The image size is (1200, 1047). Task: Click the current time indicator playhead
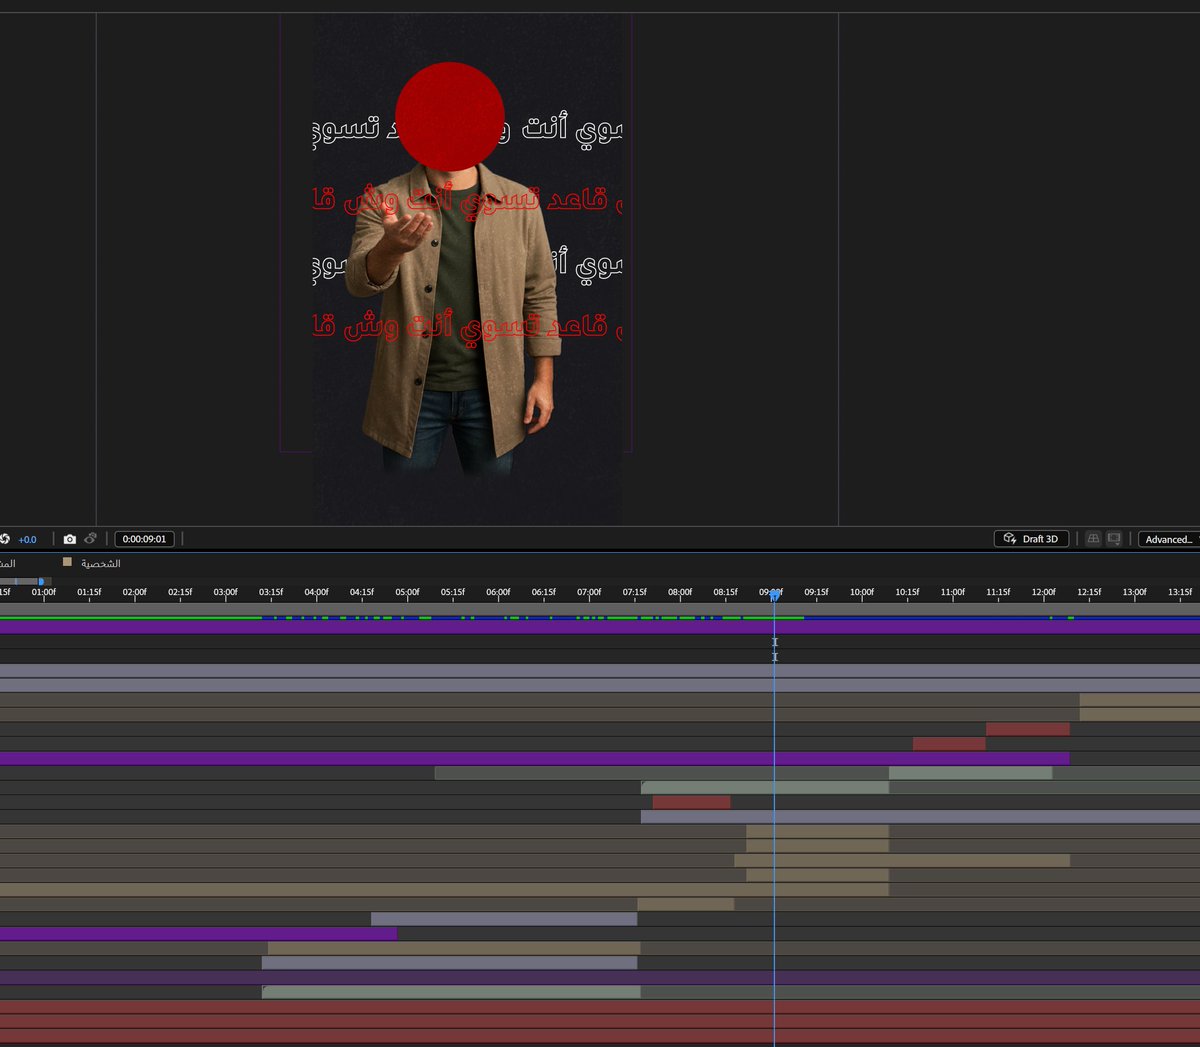(x=774, y=595)
